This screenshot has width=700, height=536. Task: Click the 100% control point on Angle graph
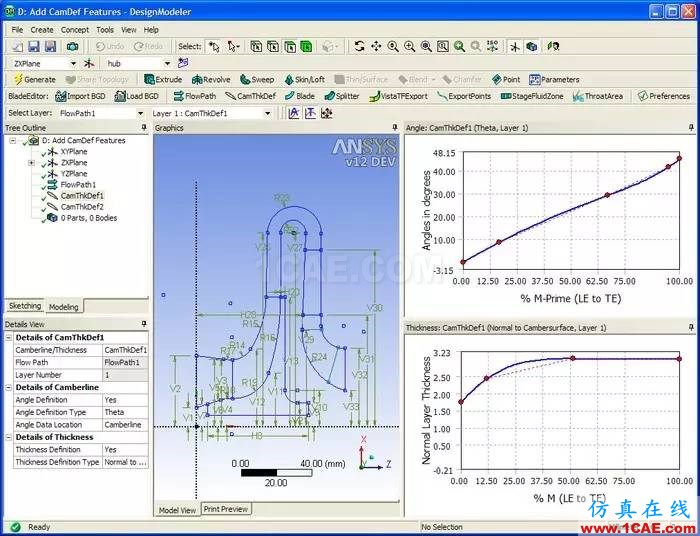[x=679, y=158]
